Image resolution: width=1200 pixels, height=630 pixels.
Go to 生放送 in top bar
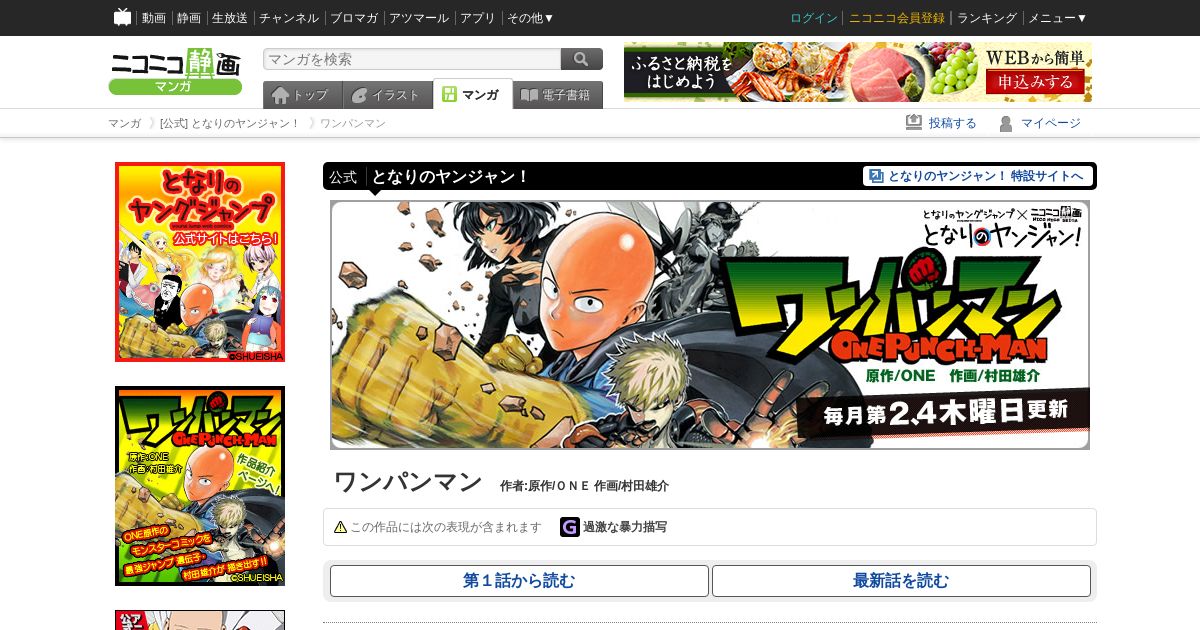coord(230,18)
